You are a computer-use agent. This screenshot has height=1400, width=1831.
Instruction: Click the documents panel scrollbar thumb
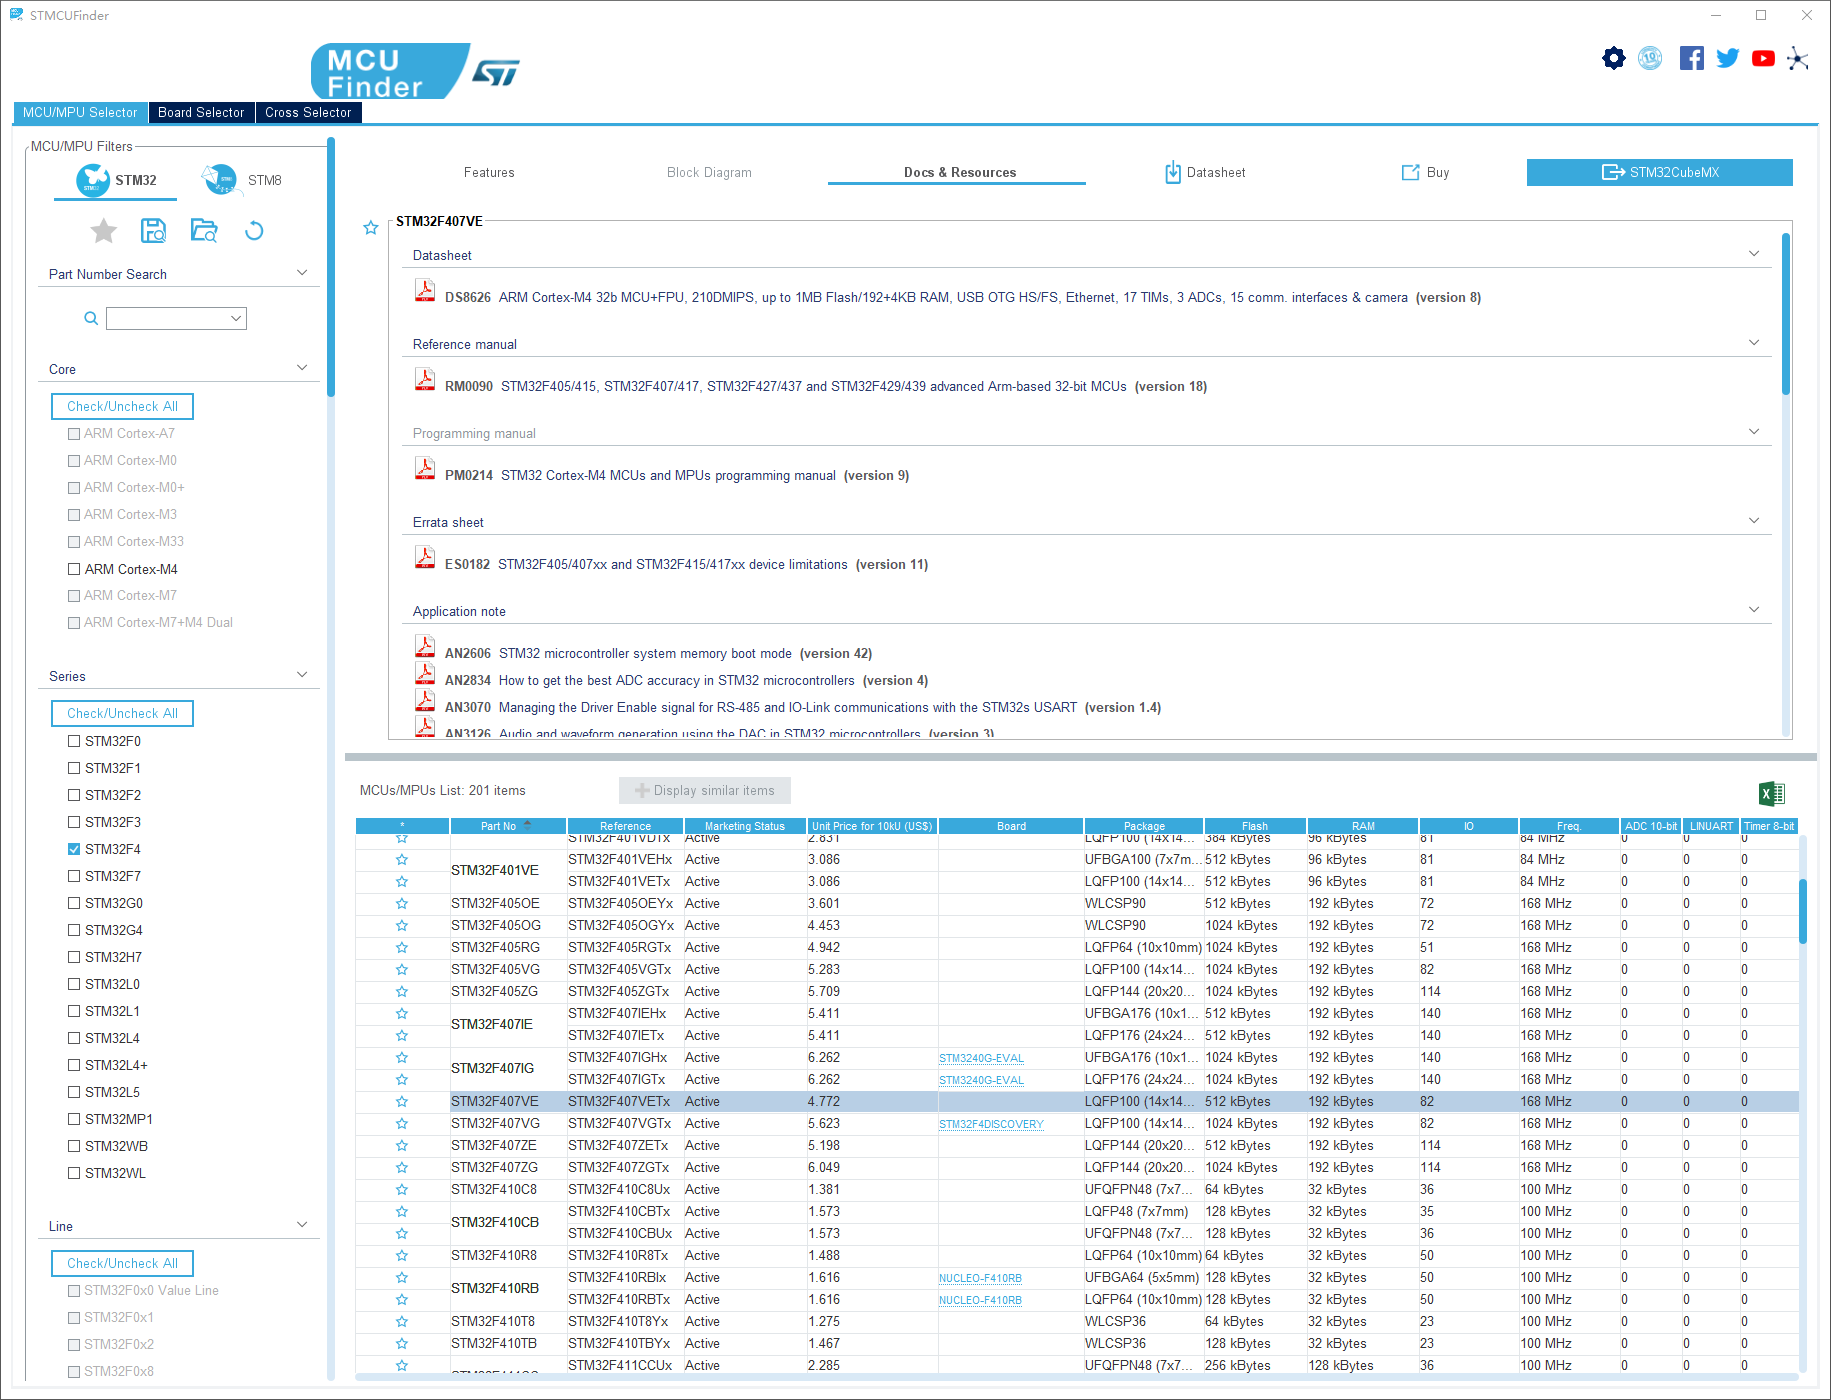1786,313
